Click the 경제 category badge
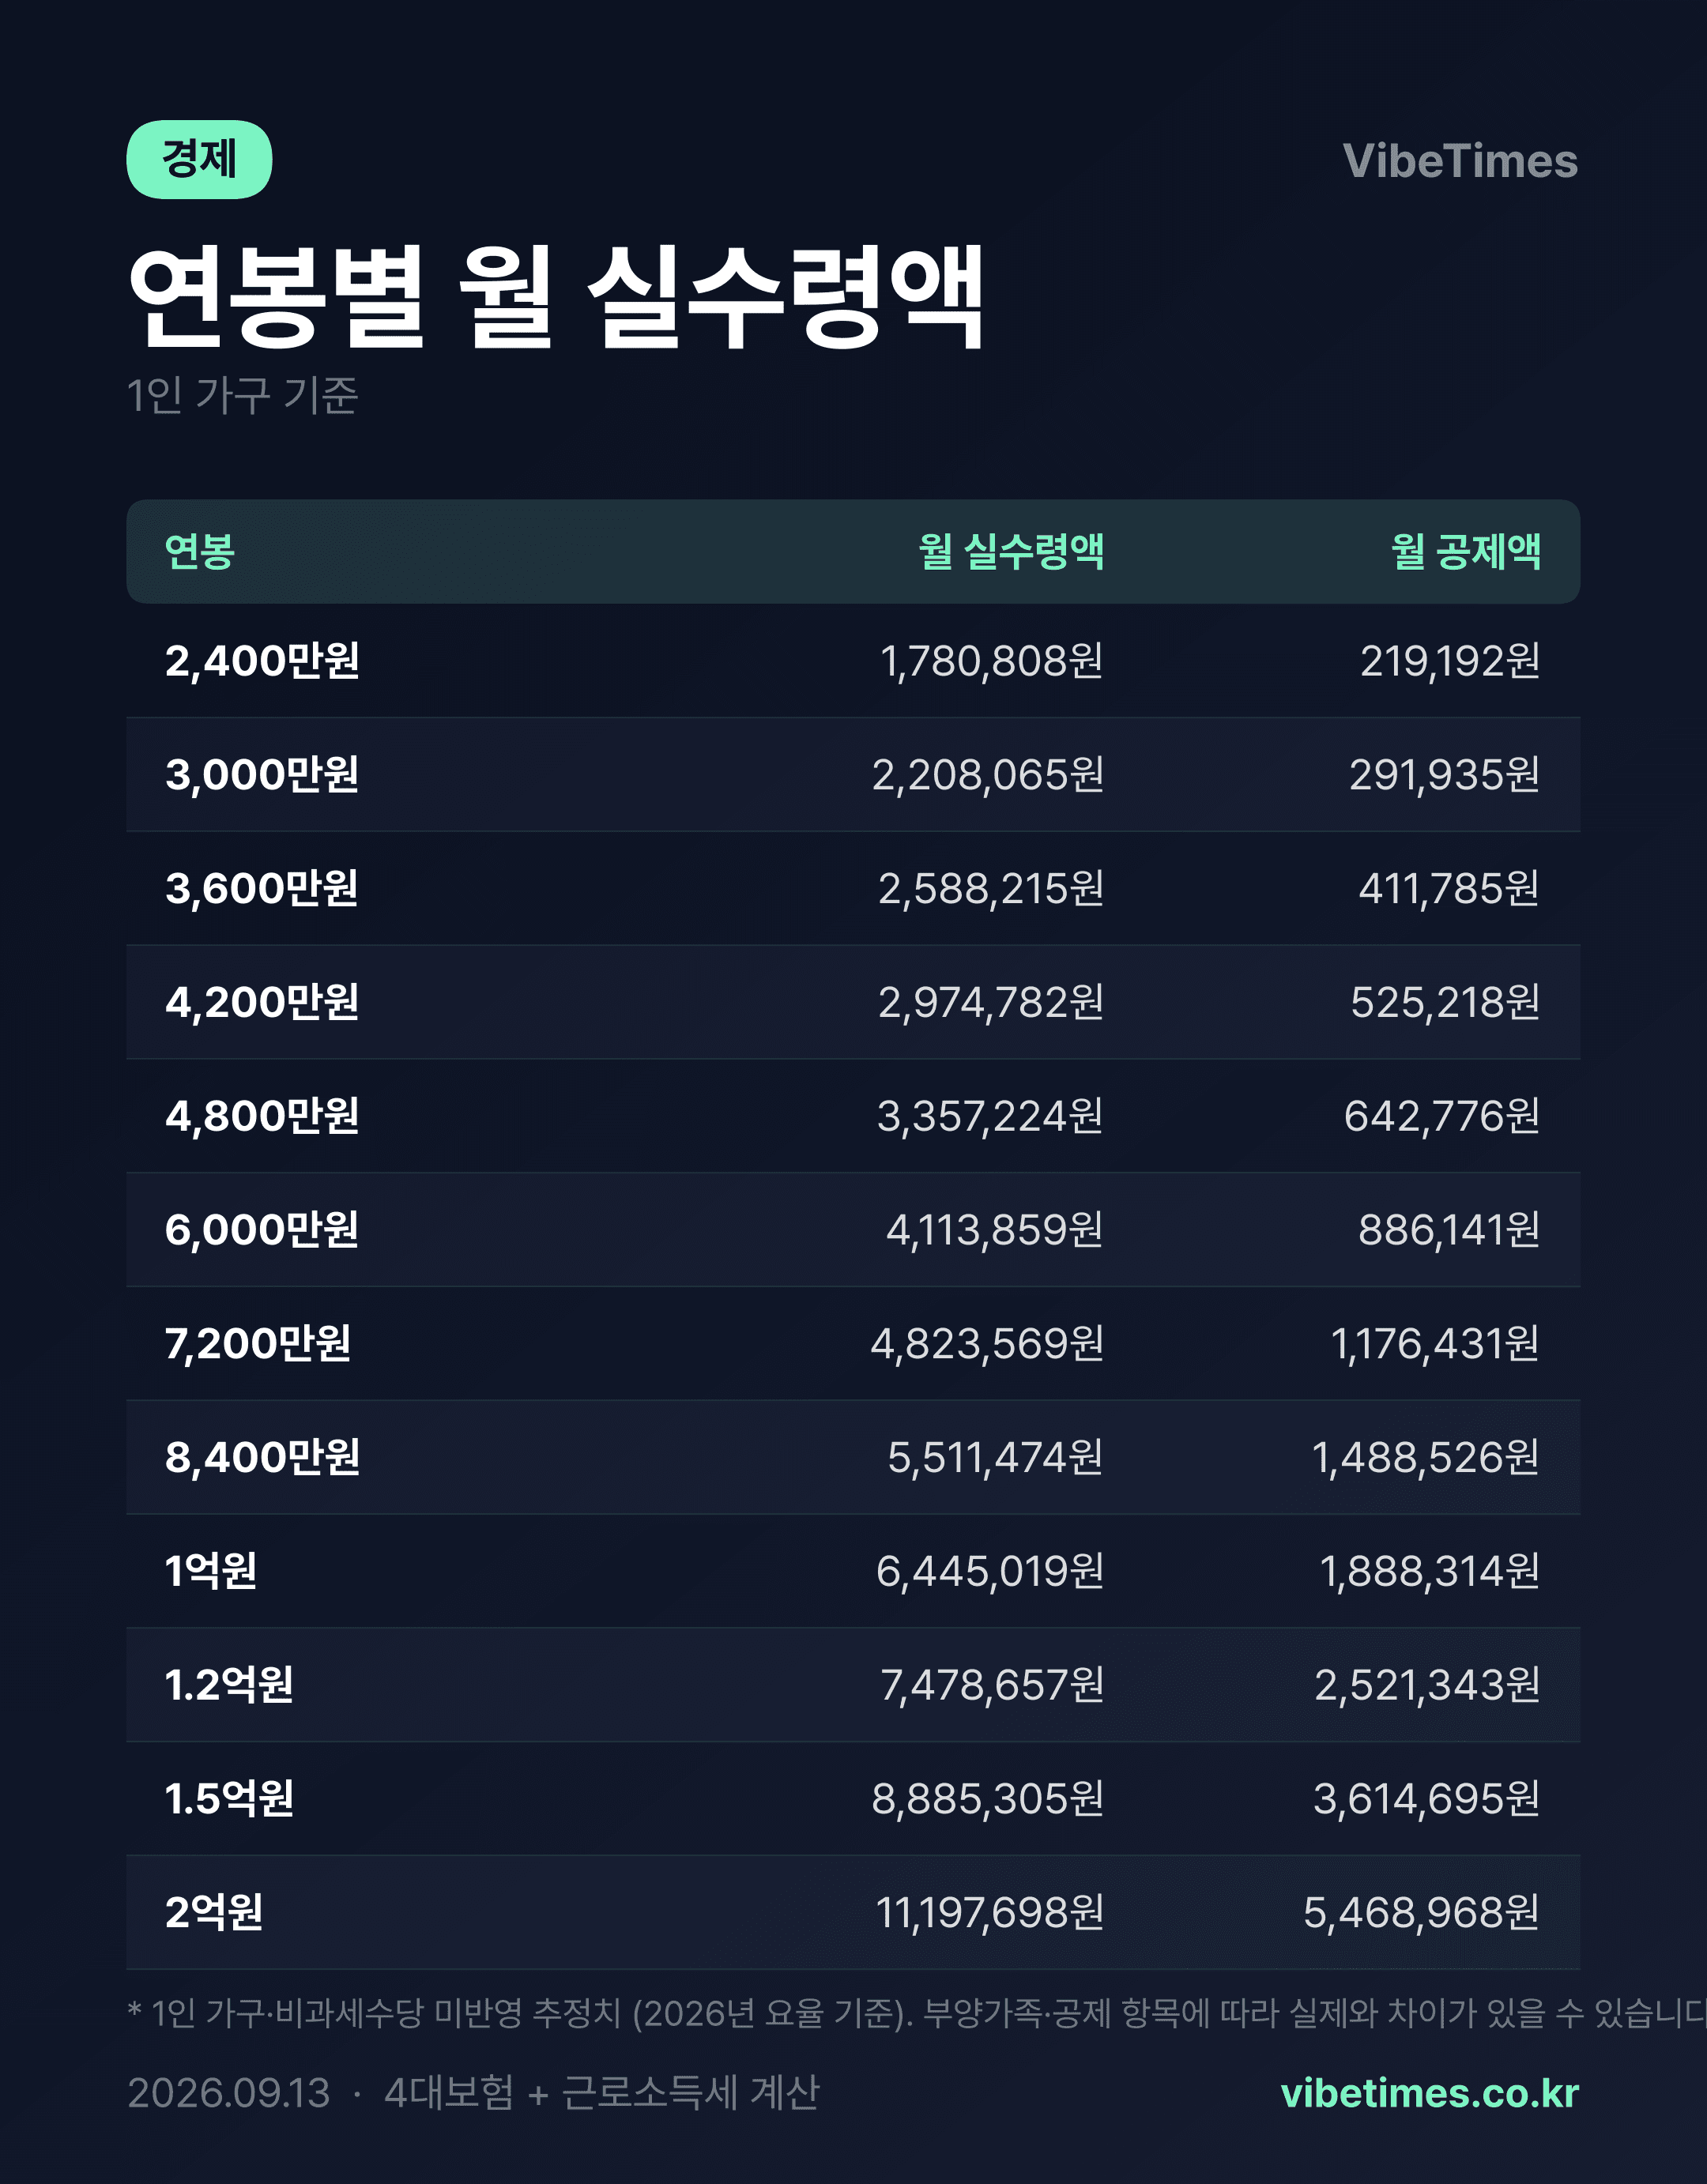 tap(199, 160)
